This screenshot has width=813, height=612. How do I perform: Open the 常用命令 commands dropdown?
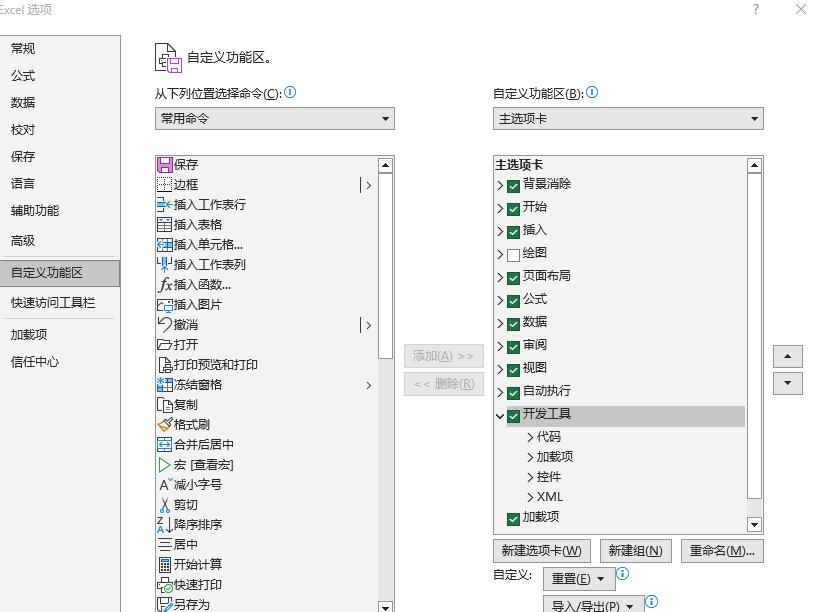coord(275,119)
